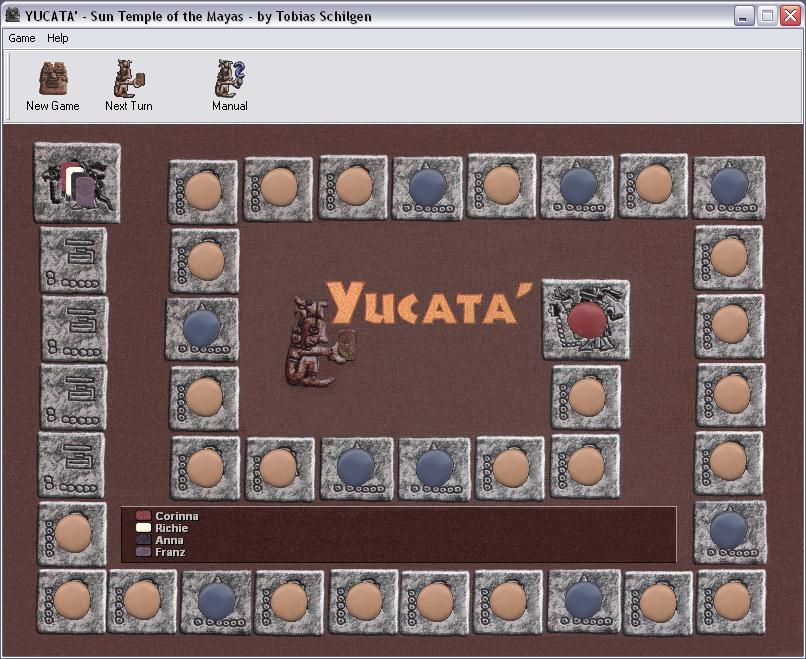The height and width of the screenshot is (659, 806).
Task: Select the player name Richie
Action: [172, 528]
